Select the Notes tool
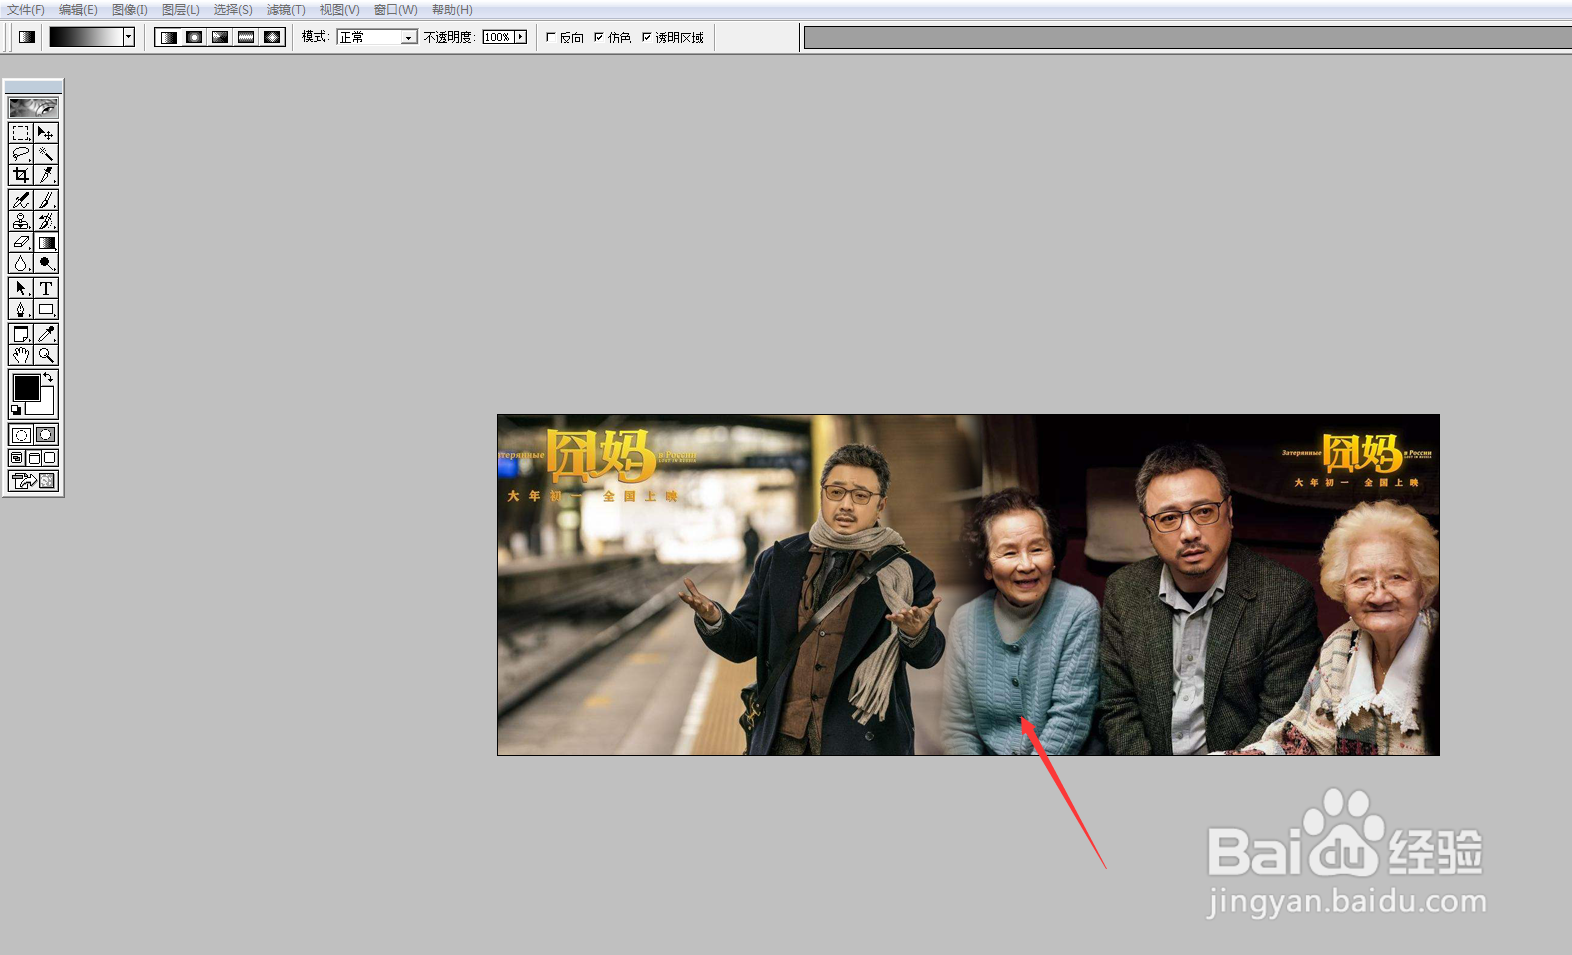The width and height of the screenshot is (1572, 955). (21, 334)
